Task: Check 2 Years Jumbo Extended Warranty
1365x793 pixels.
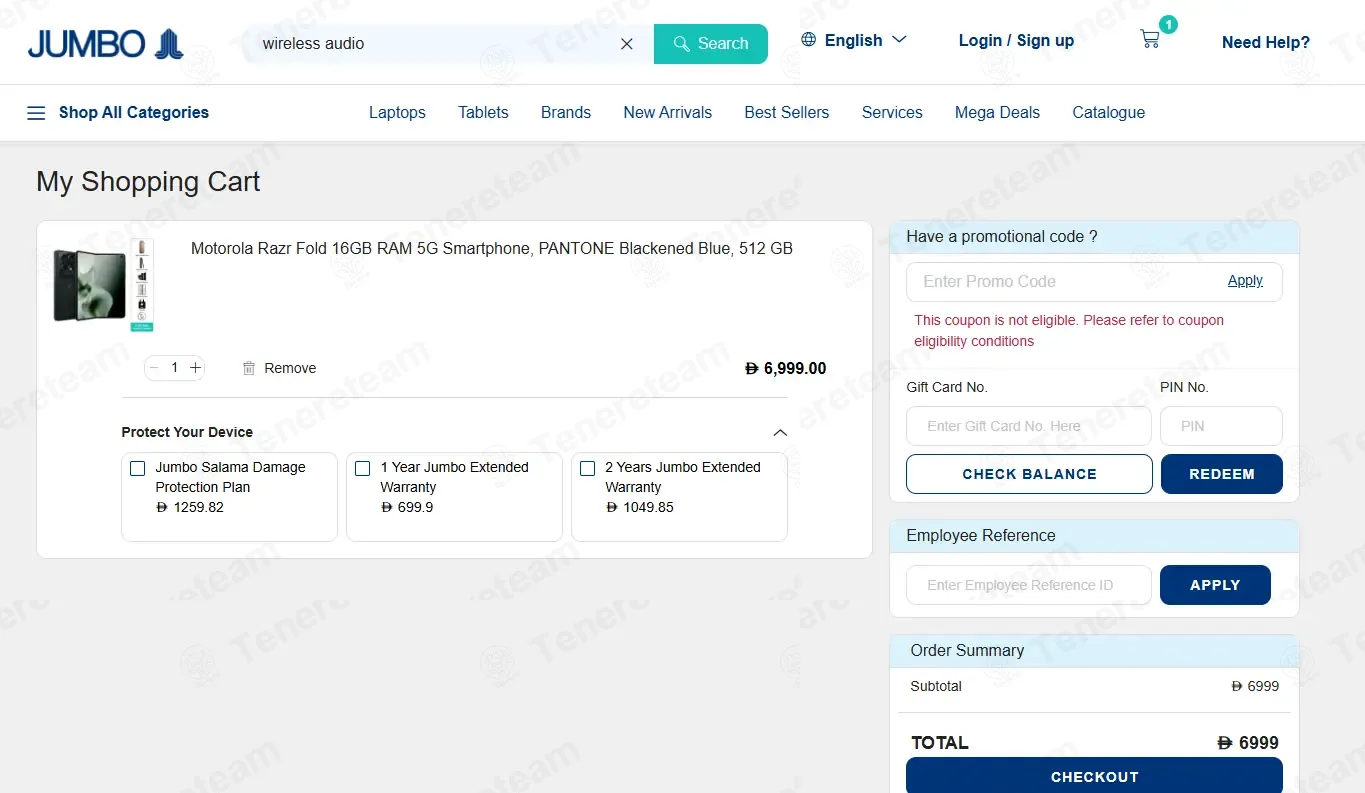Action: (x=588, y=468)
